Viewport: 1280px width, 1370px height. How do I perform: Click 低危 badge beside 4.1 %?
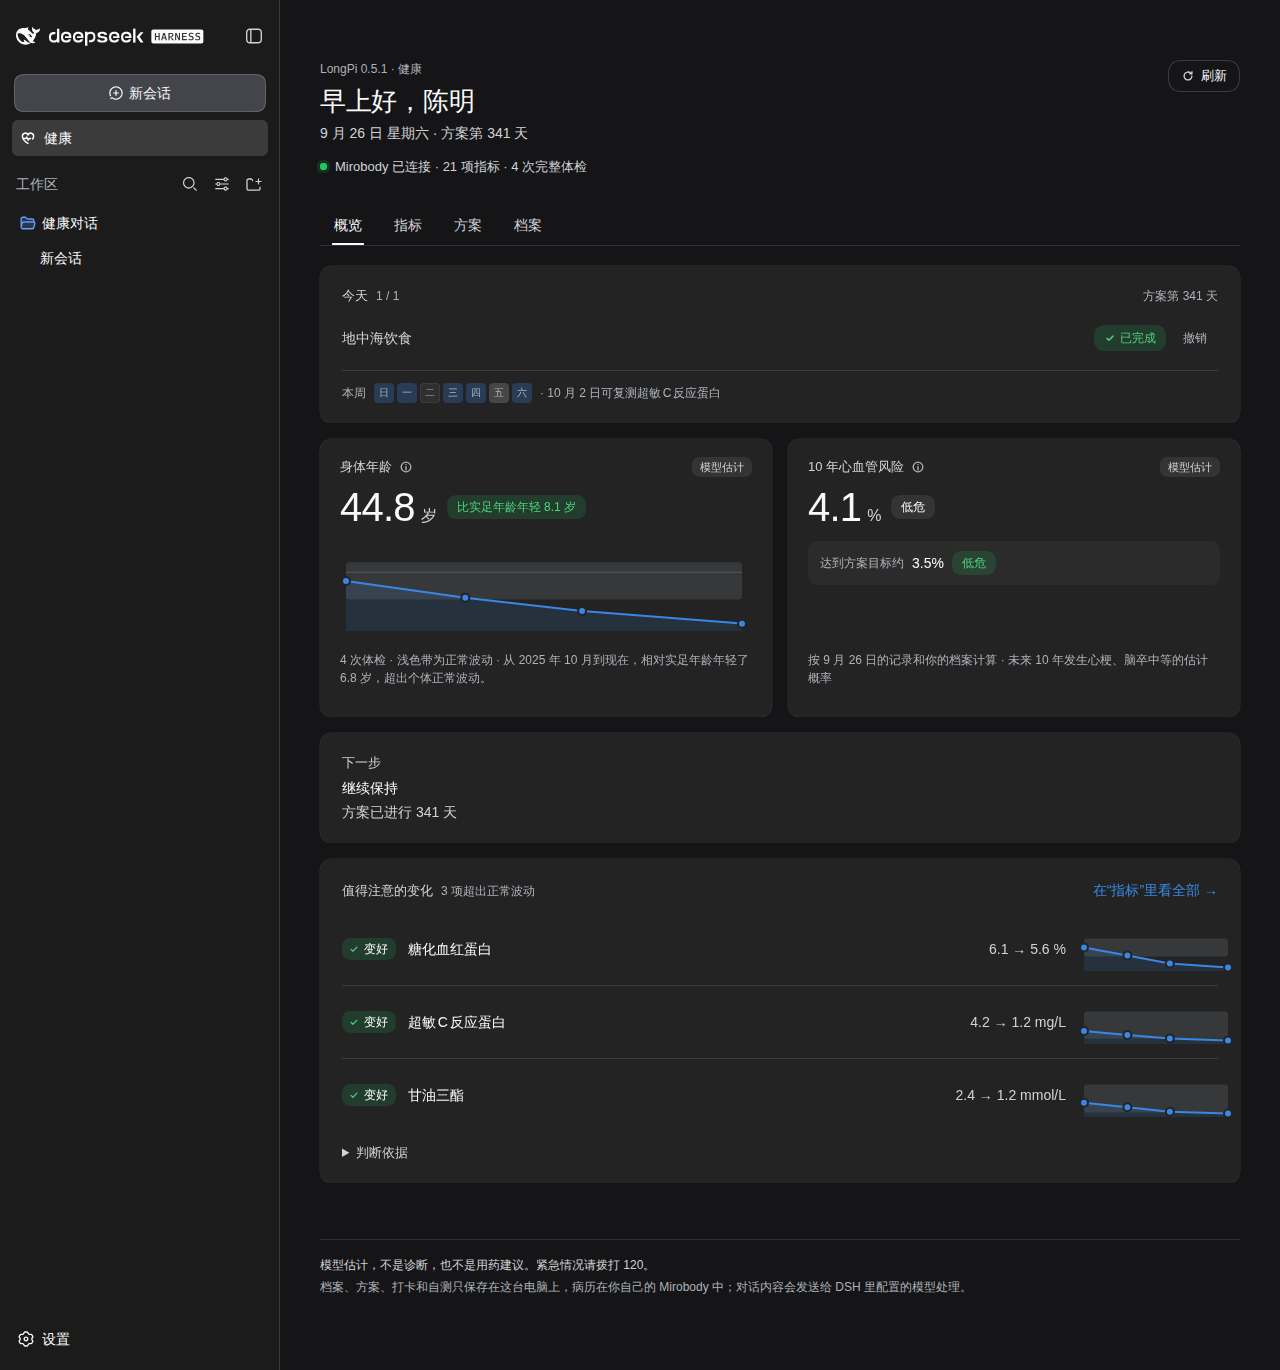click(913, 507)
